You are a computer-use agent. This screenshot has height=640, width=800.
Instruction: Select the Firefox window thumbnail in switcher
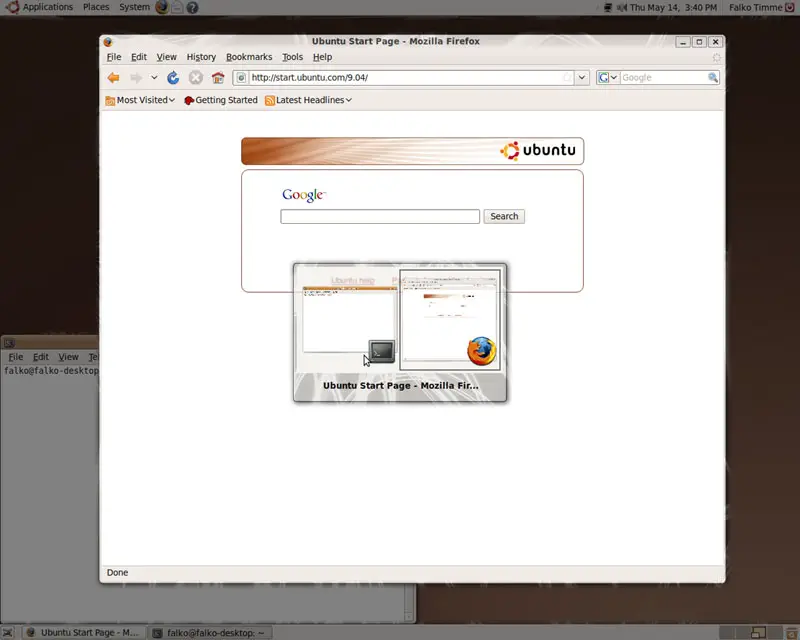point(449,319)
